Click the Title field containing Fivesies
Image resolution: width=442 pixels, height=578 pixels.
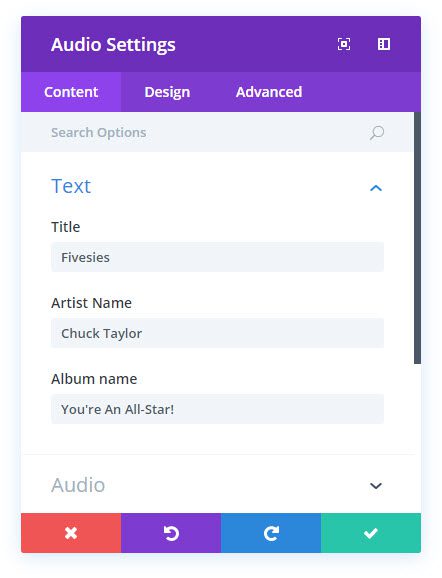pyautogui.click(x=217, y=257)
